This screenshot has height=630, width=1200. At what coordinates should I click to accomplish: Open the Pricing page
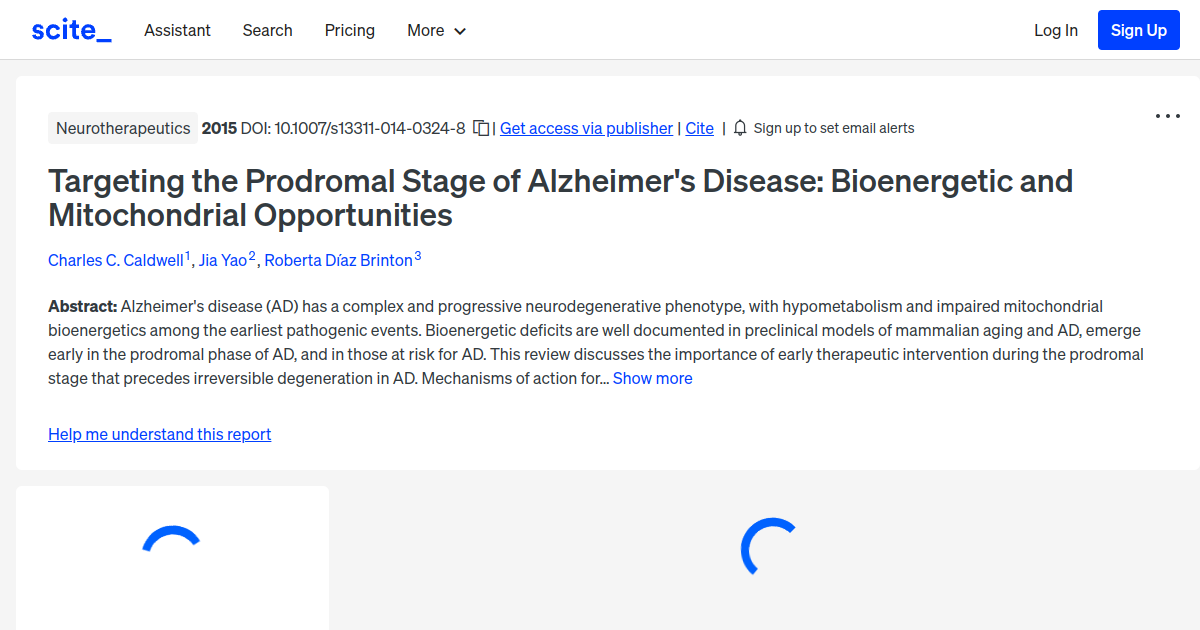tap(349, 30)
